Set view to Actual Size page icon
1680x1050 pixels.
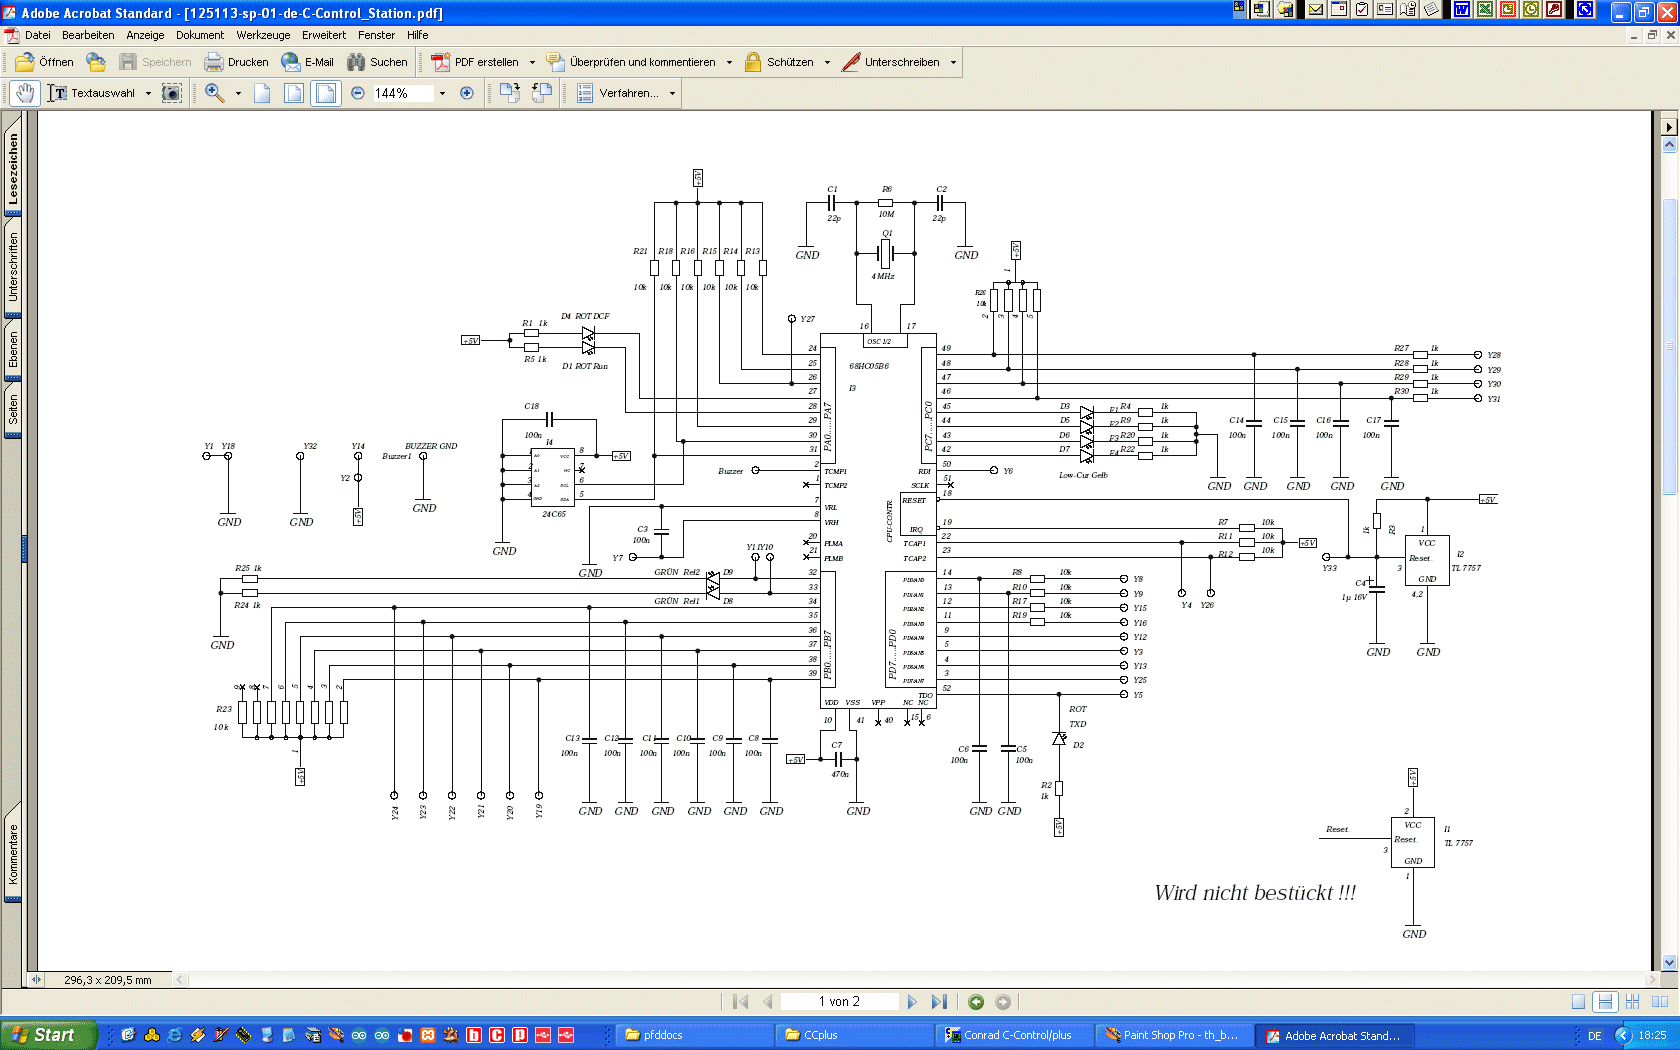coord(262,93)
